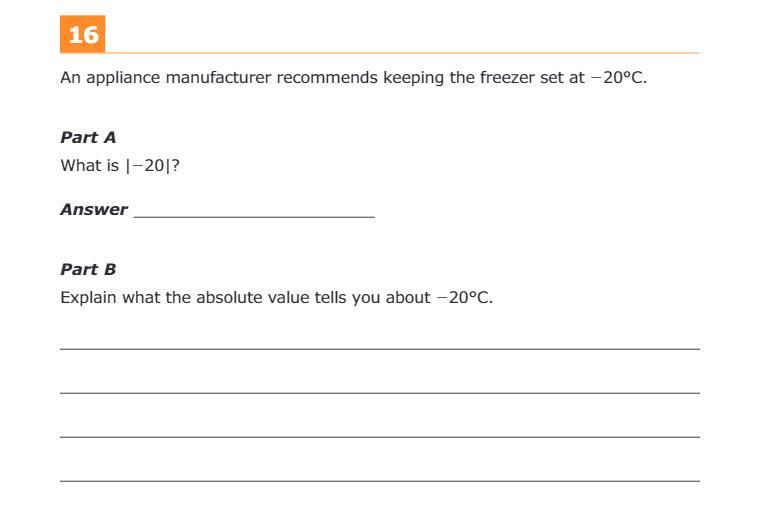Image resolution: width=761 pixels, height=526 pixels.
Task: Click the −20°C value in the intro sentence
Action: tap(618, 78)
